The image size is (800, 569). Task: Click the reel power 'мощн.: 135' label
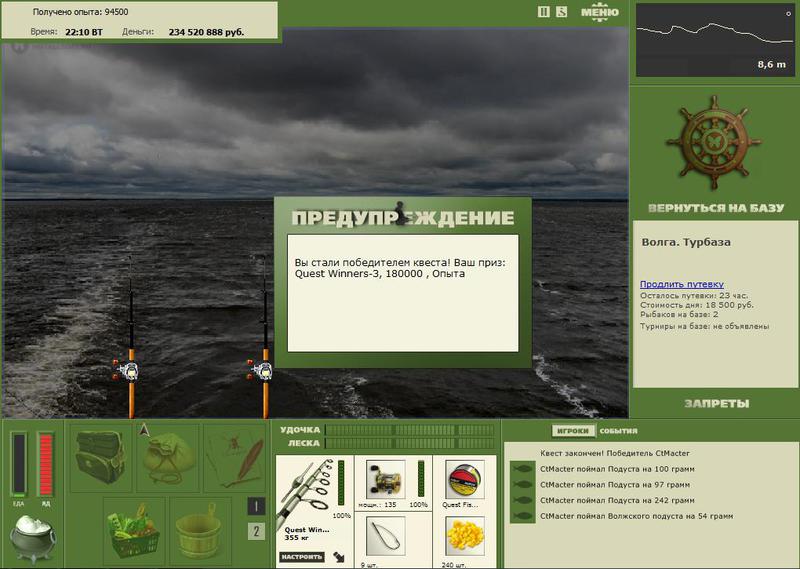point(377,505)
